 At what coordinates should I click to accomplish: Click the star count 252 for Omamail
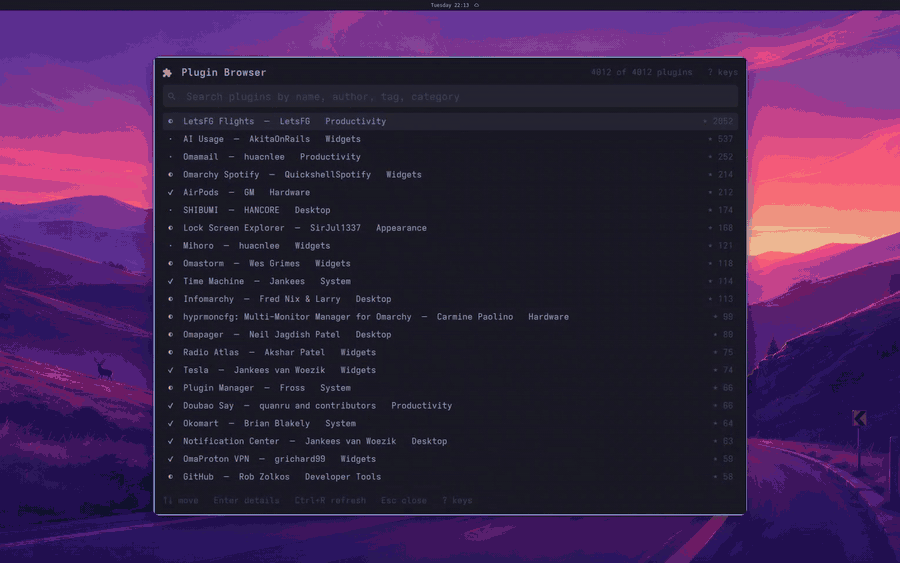pos(721,157)
